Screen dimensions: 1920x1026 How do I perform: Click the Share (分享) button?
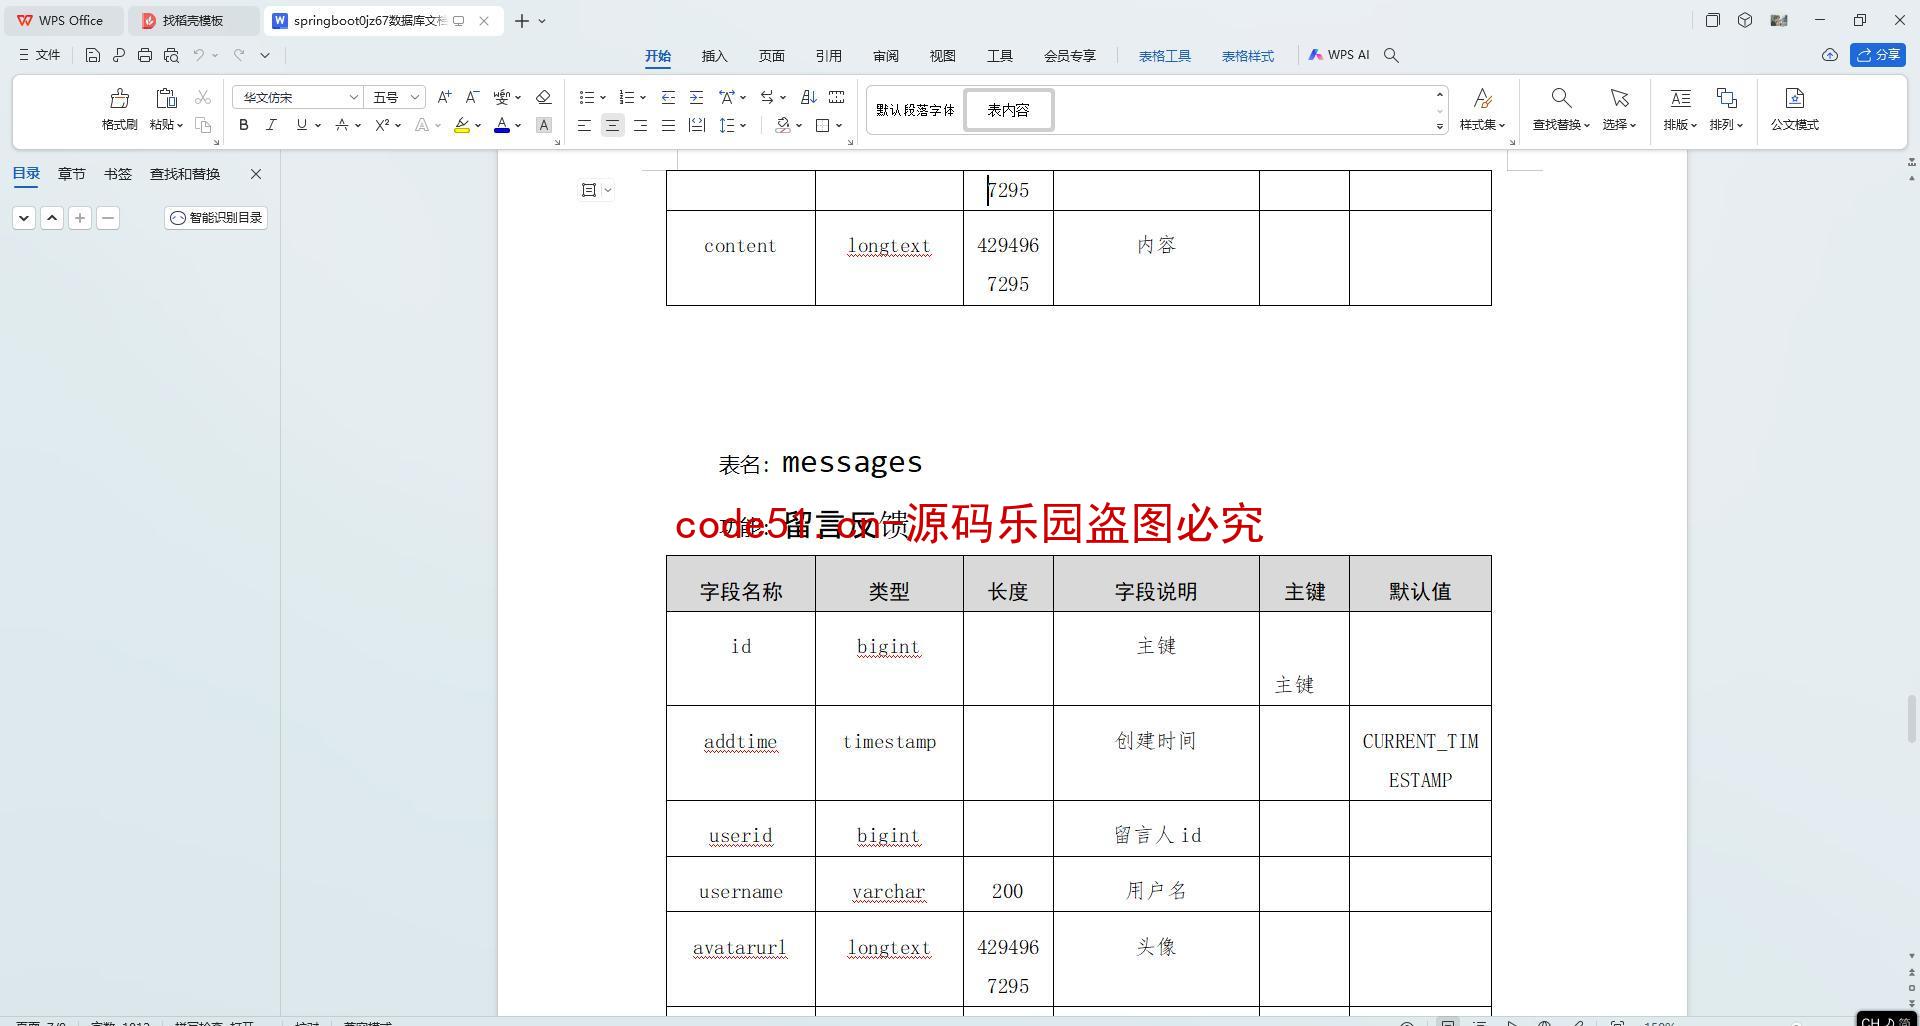coord(1878,55)
